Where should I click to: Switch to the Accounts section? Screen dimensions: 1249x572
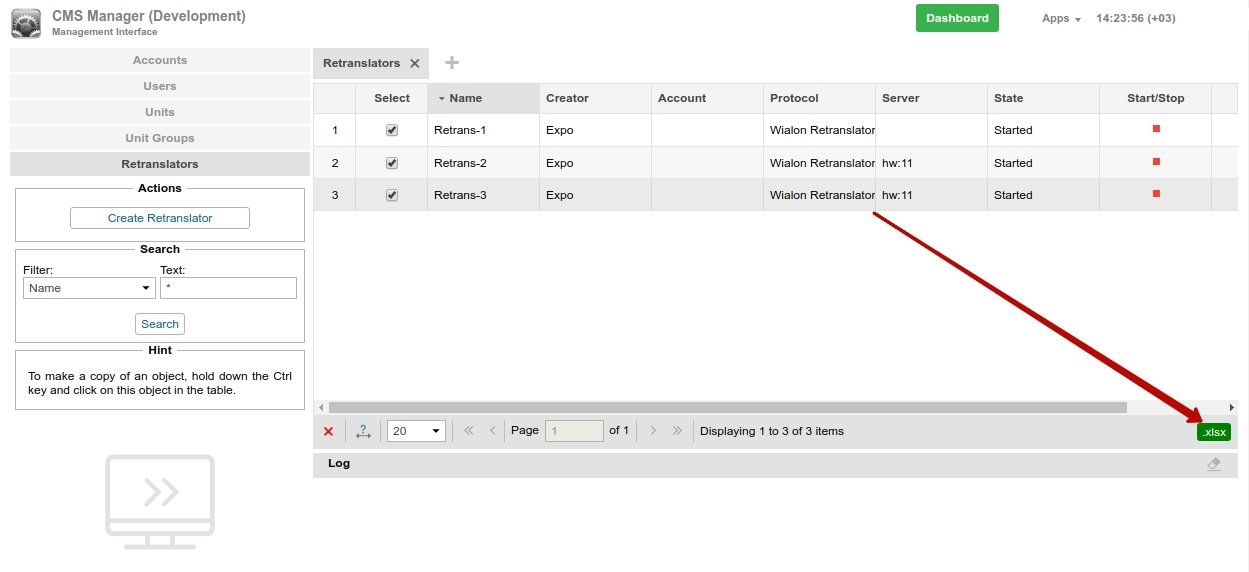pos(160,60)
